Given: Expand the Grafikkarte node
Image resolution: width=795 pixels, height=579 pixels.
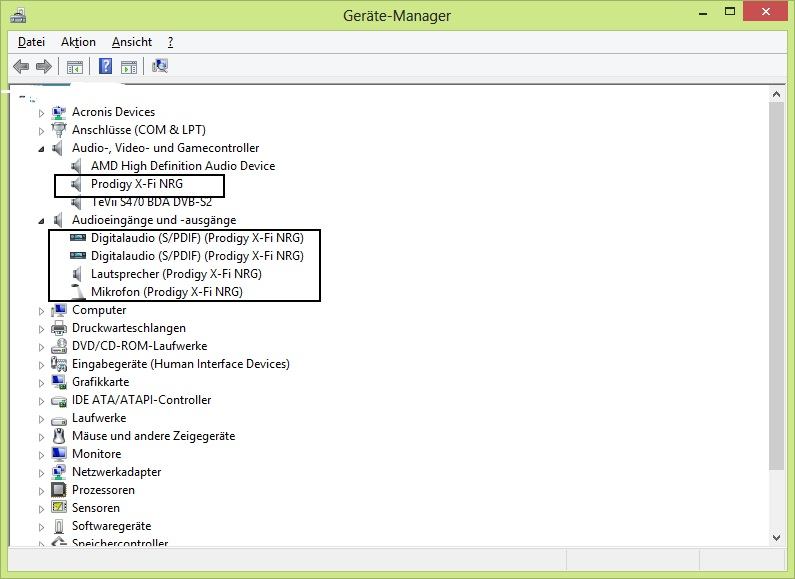Looking at the screenshot, I should point(42,383).
